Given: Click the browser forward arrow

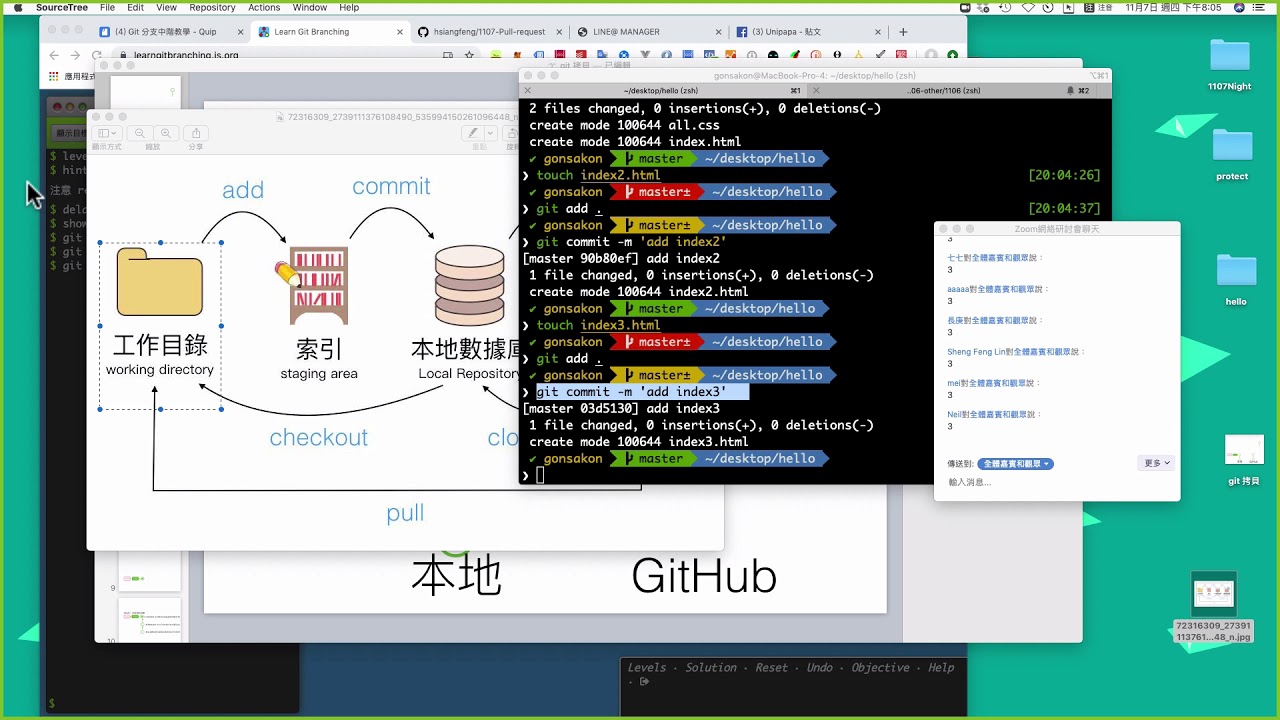Looking at the screenshot, I should [75, 55].
